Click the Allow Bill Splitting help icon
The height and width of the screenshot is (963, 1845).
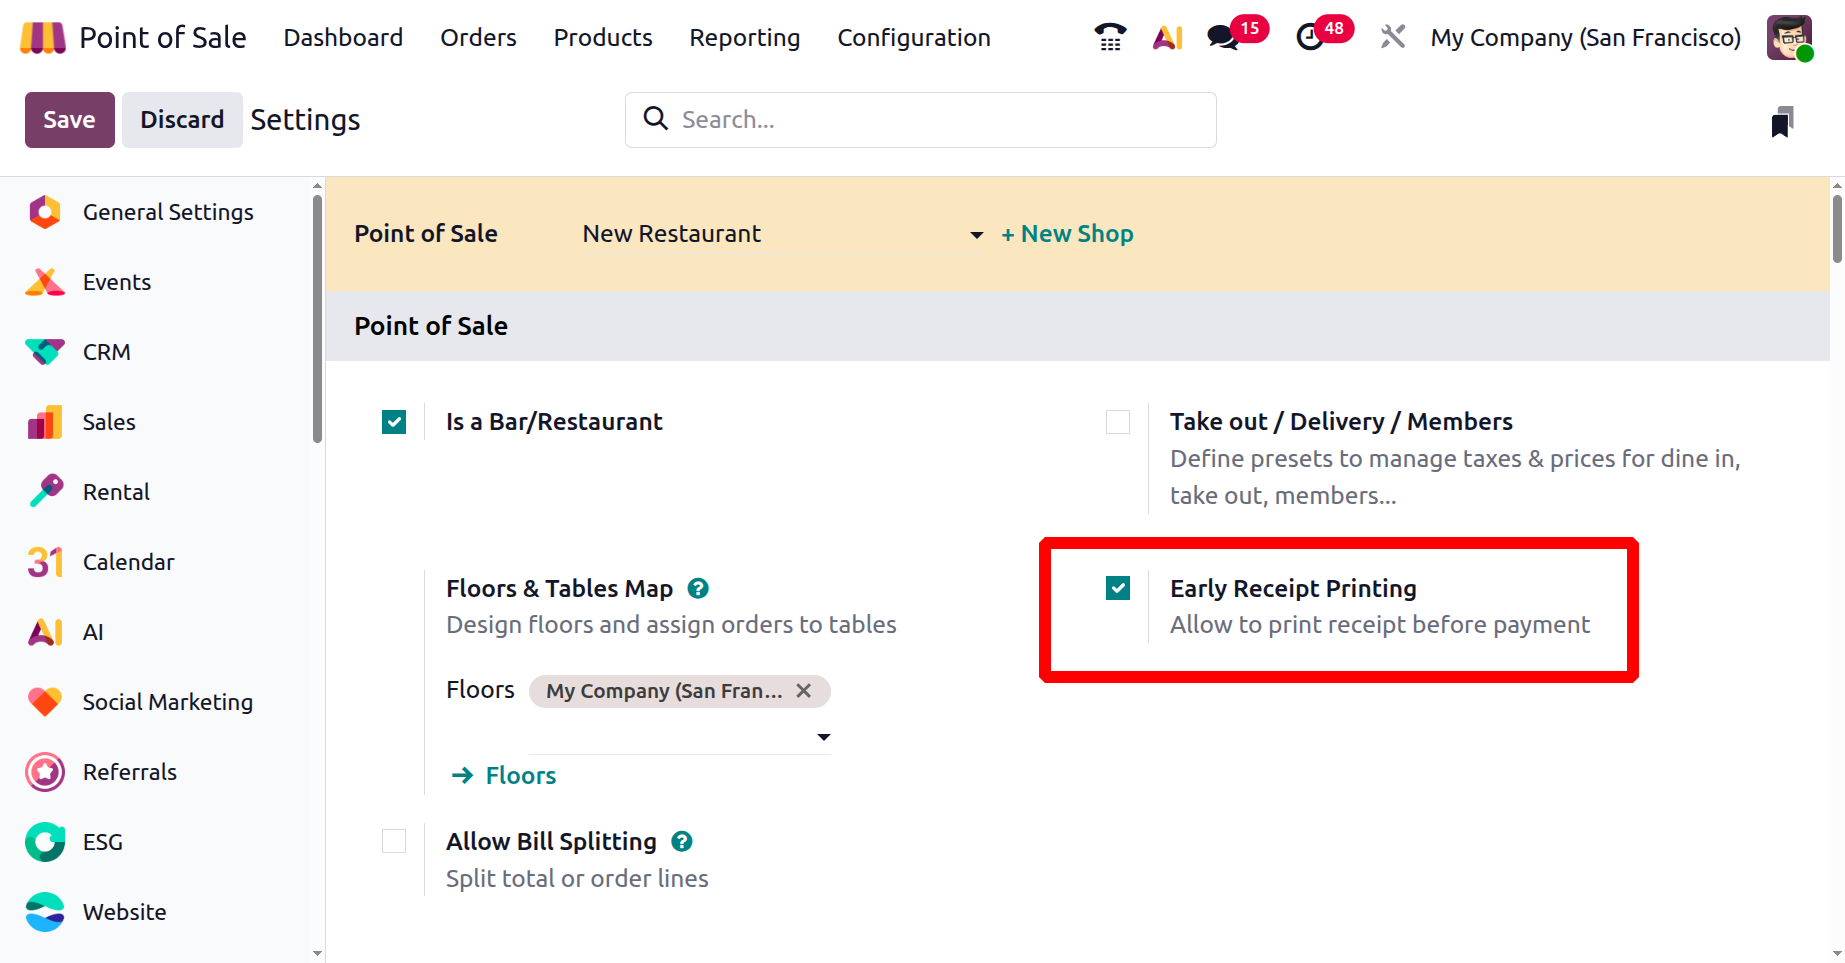click(x=682, y=842)
